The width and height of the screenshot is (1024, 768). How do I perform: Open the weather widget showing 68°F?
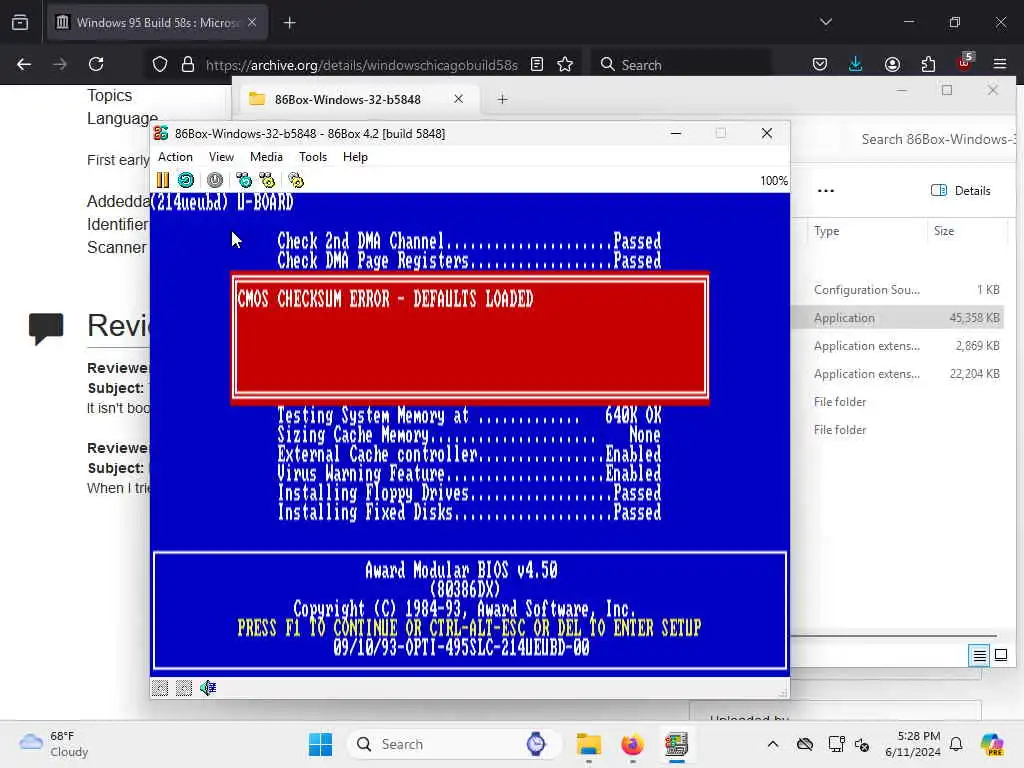pos(54,744)
